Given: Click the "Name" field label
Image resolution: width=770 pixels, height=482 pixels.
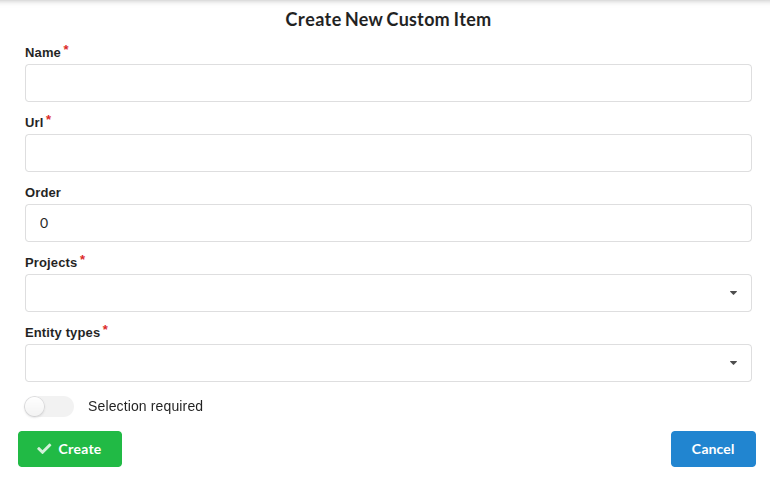Looking at the screenshot, I should coord(43,52).
